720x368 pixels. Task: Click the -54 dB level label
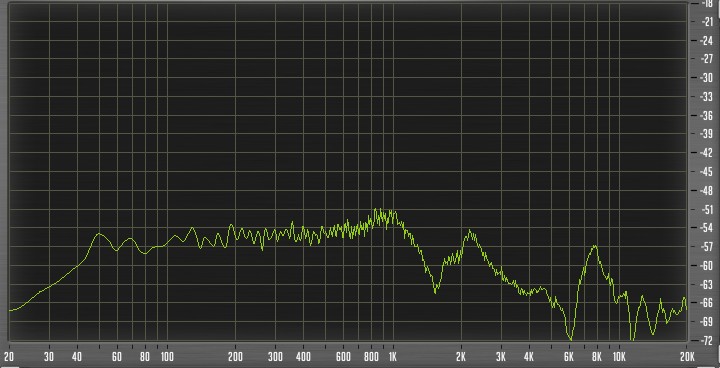coord(707,228)
